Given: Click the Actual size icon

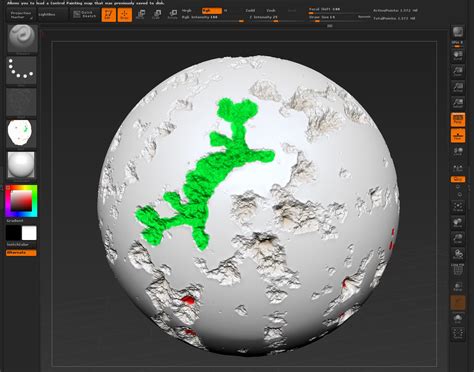Looking at the screenshot, I should (x=458, y=87).
